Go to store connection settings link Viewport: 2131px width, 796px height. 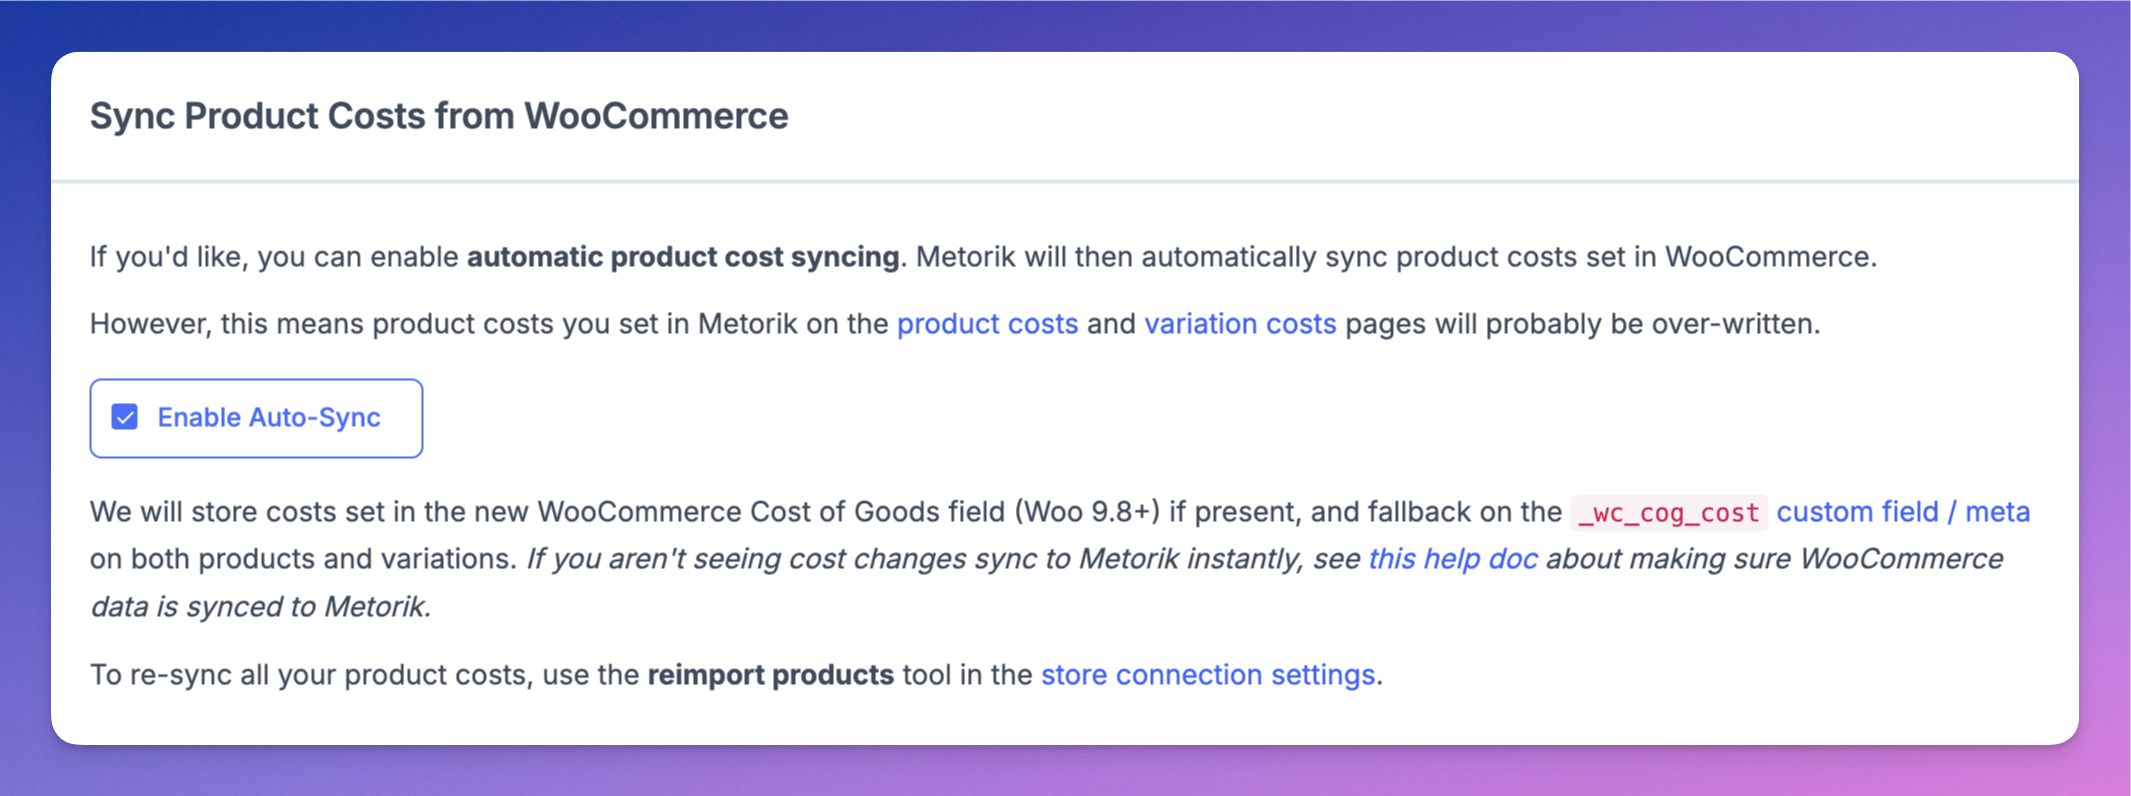tap(1207, 675)
